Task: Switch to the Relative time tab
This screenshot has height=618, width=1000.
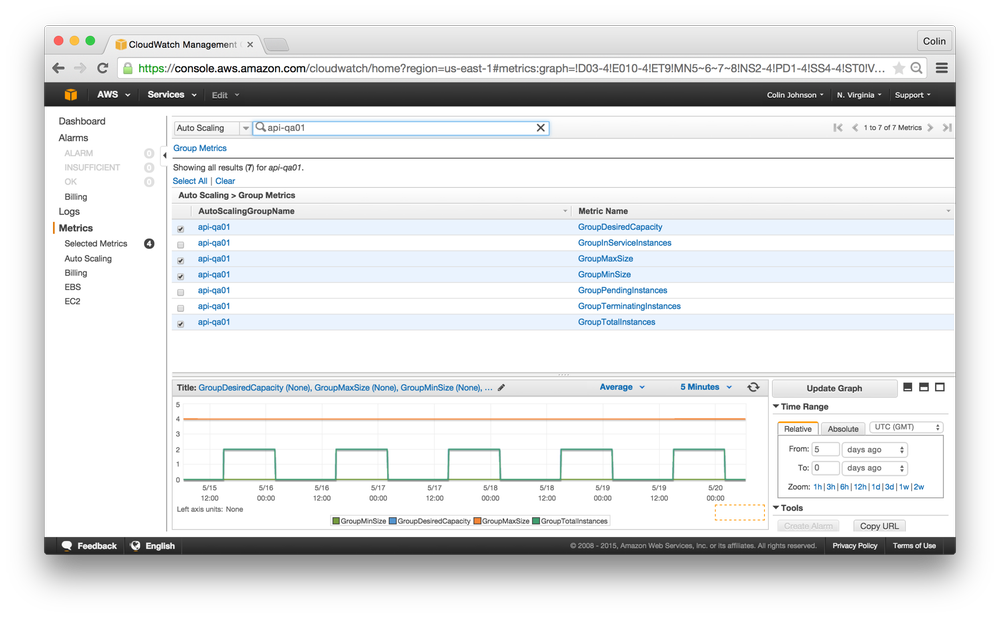Action: tap(798, 429)
